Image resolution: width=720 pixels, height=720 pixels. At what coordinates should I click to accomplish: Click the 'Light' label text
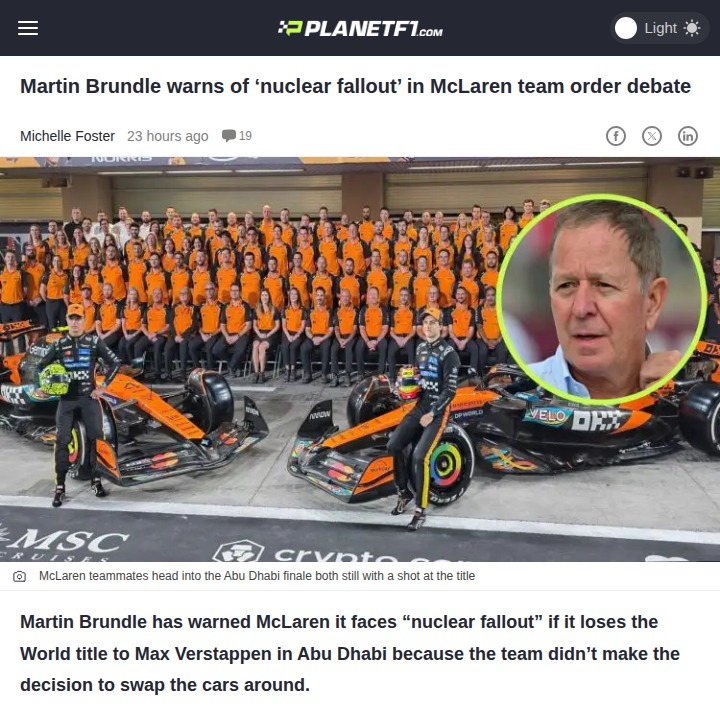[x=660, y=28]
